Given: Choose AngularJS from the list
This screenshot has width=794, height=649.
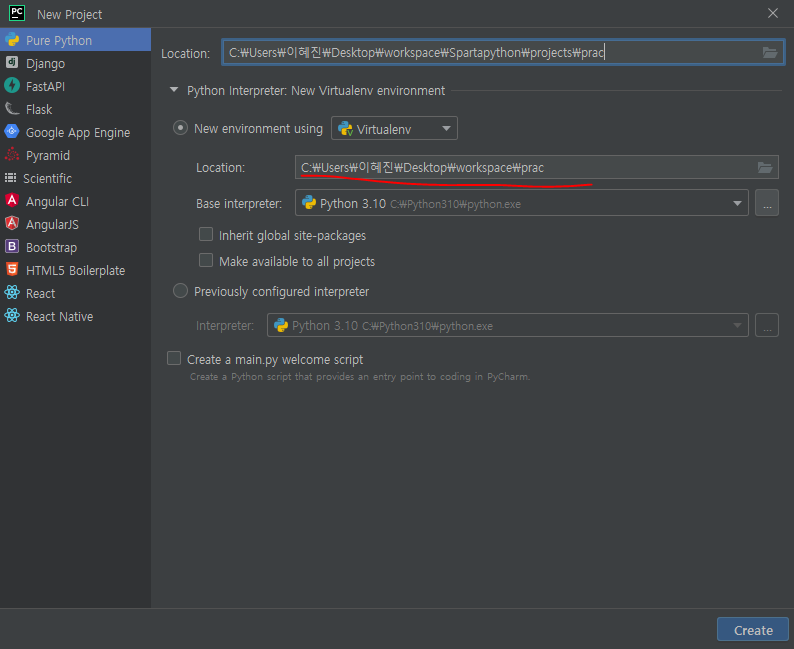Looking at the screenshot, I should [x=75, y=224].
